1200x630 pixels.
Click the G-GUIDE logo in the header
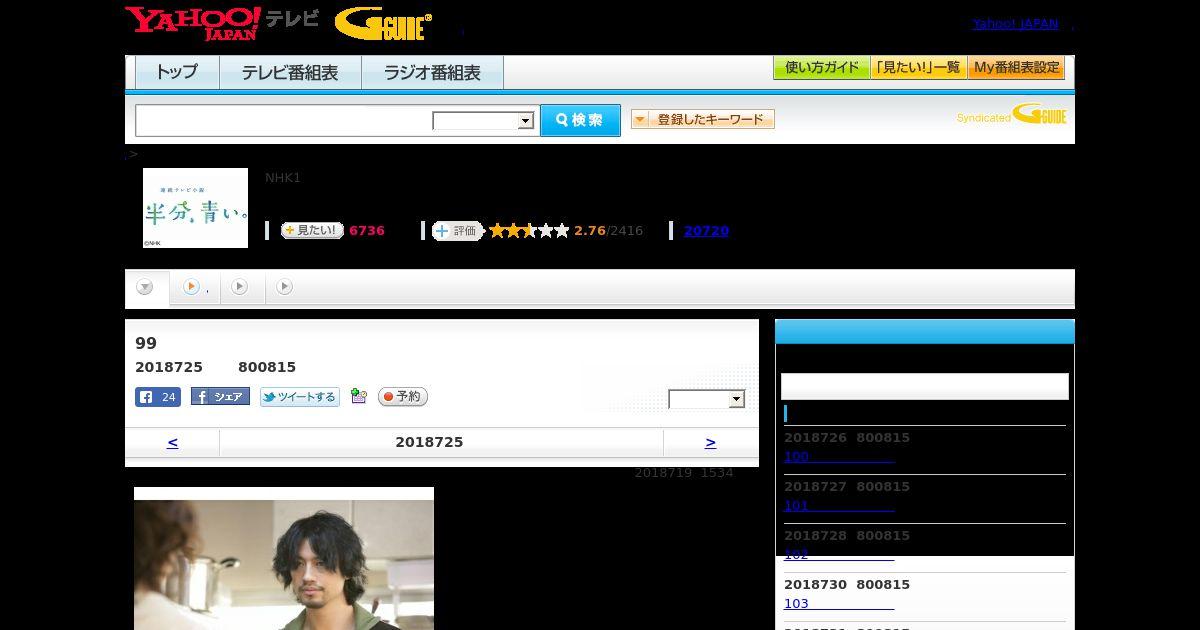383,24
